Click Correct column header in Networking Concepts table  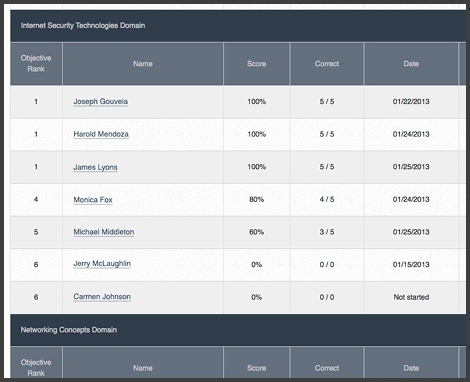327,363
